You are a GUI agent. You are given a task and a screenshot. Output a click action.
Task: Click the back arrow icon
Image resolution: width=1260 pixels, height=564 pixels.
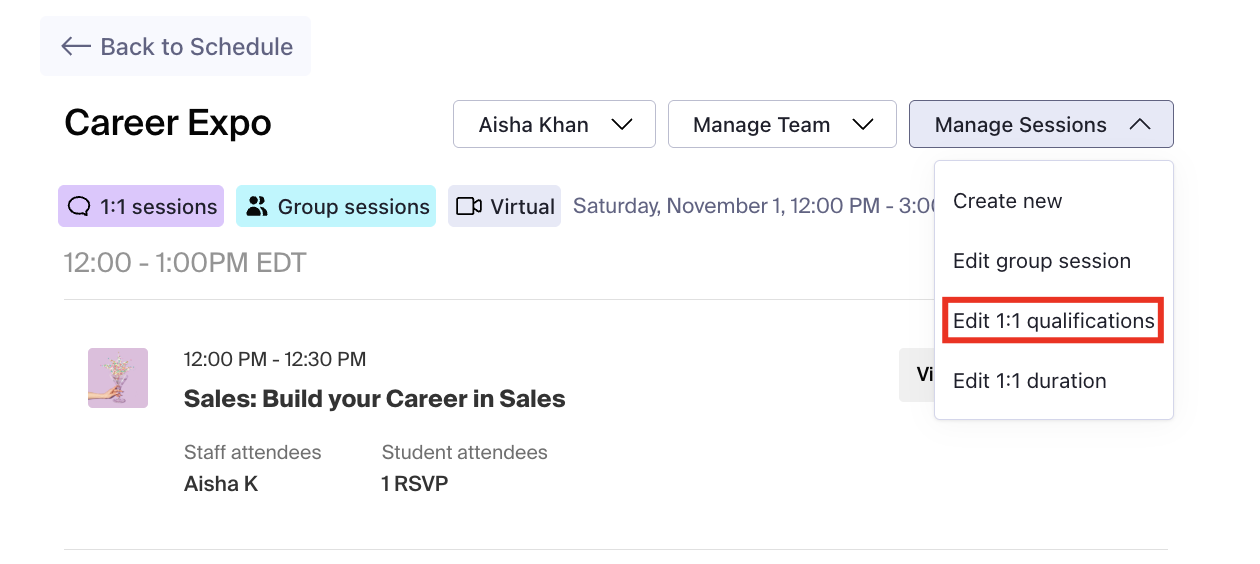(x=76, y=46)
